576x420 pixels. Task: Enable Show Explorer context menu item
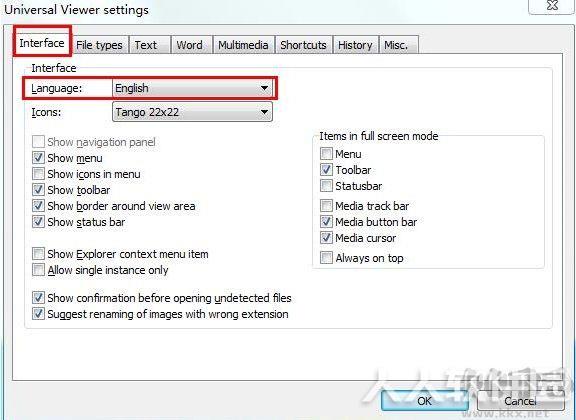38,254
